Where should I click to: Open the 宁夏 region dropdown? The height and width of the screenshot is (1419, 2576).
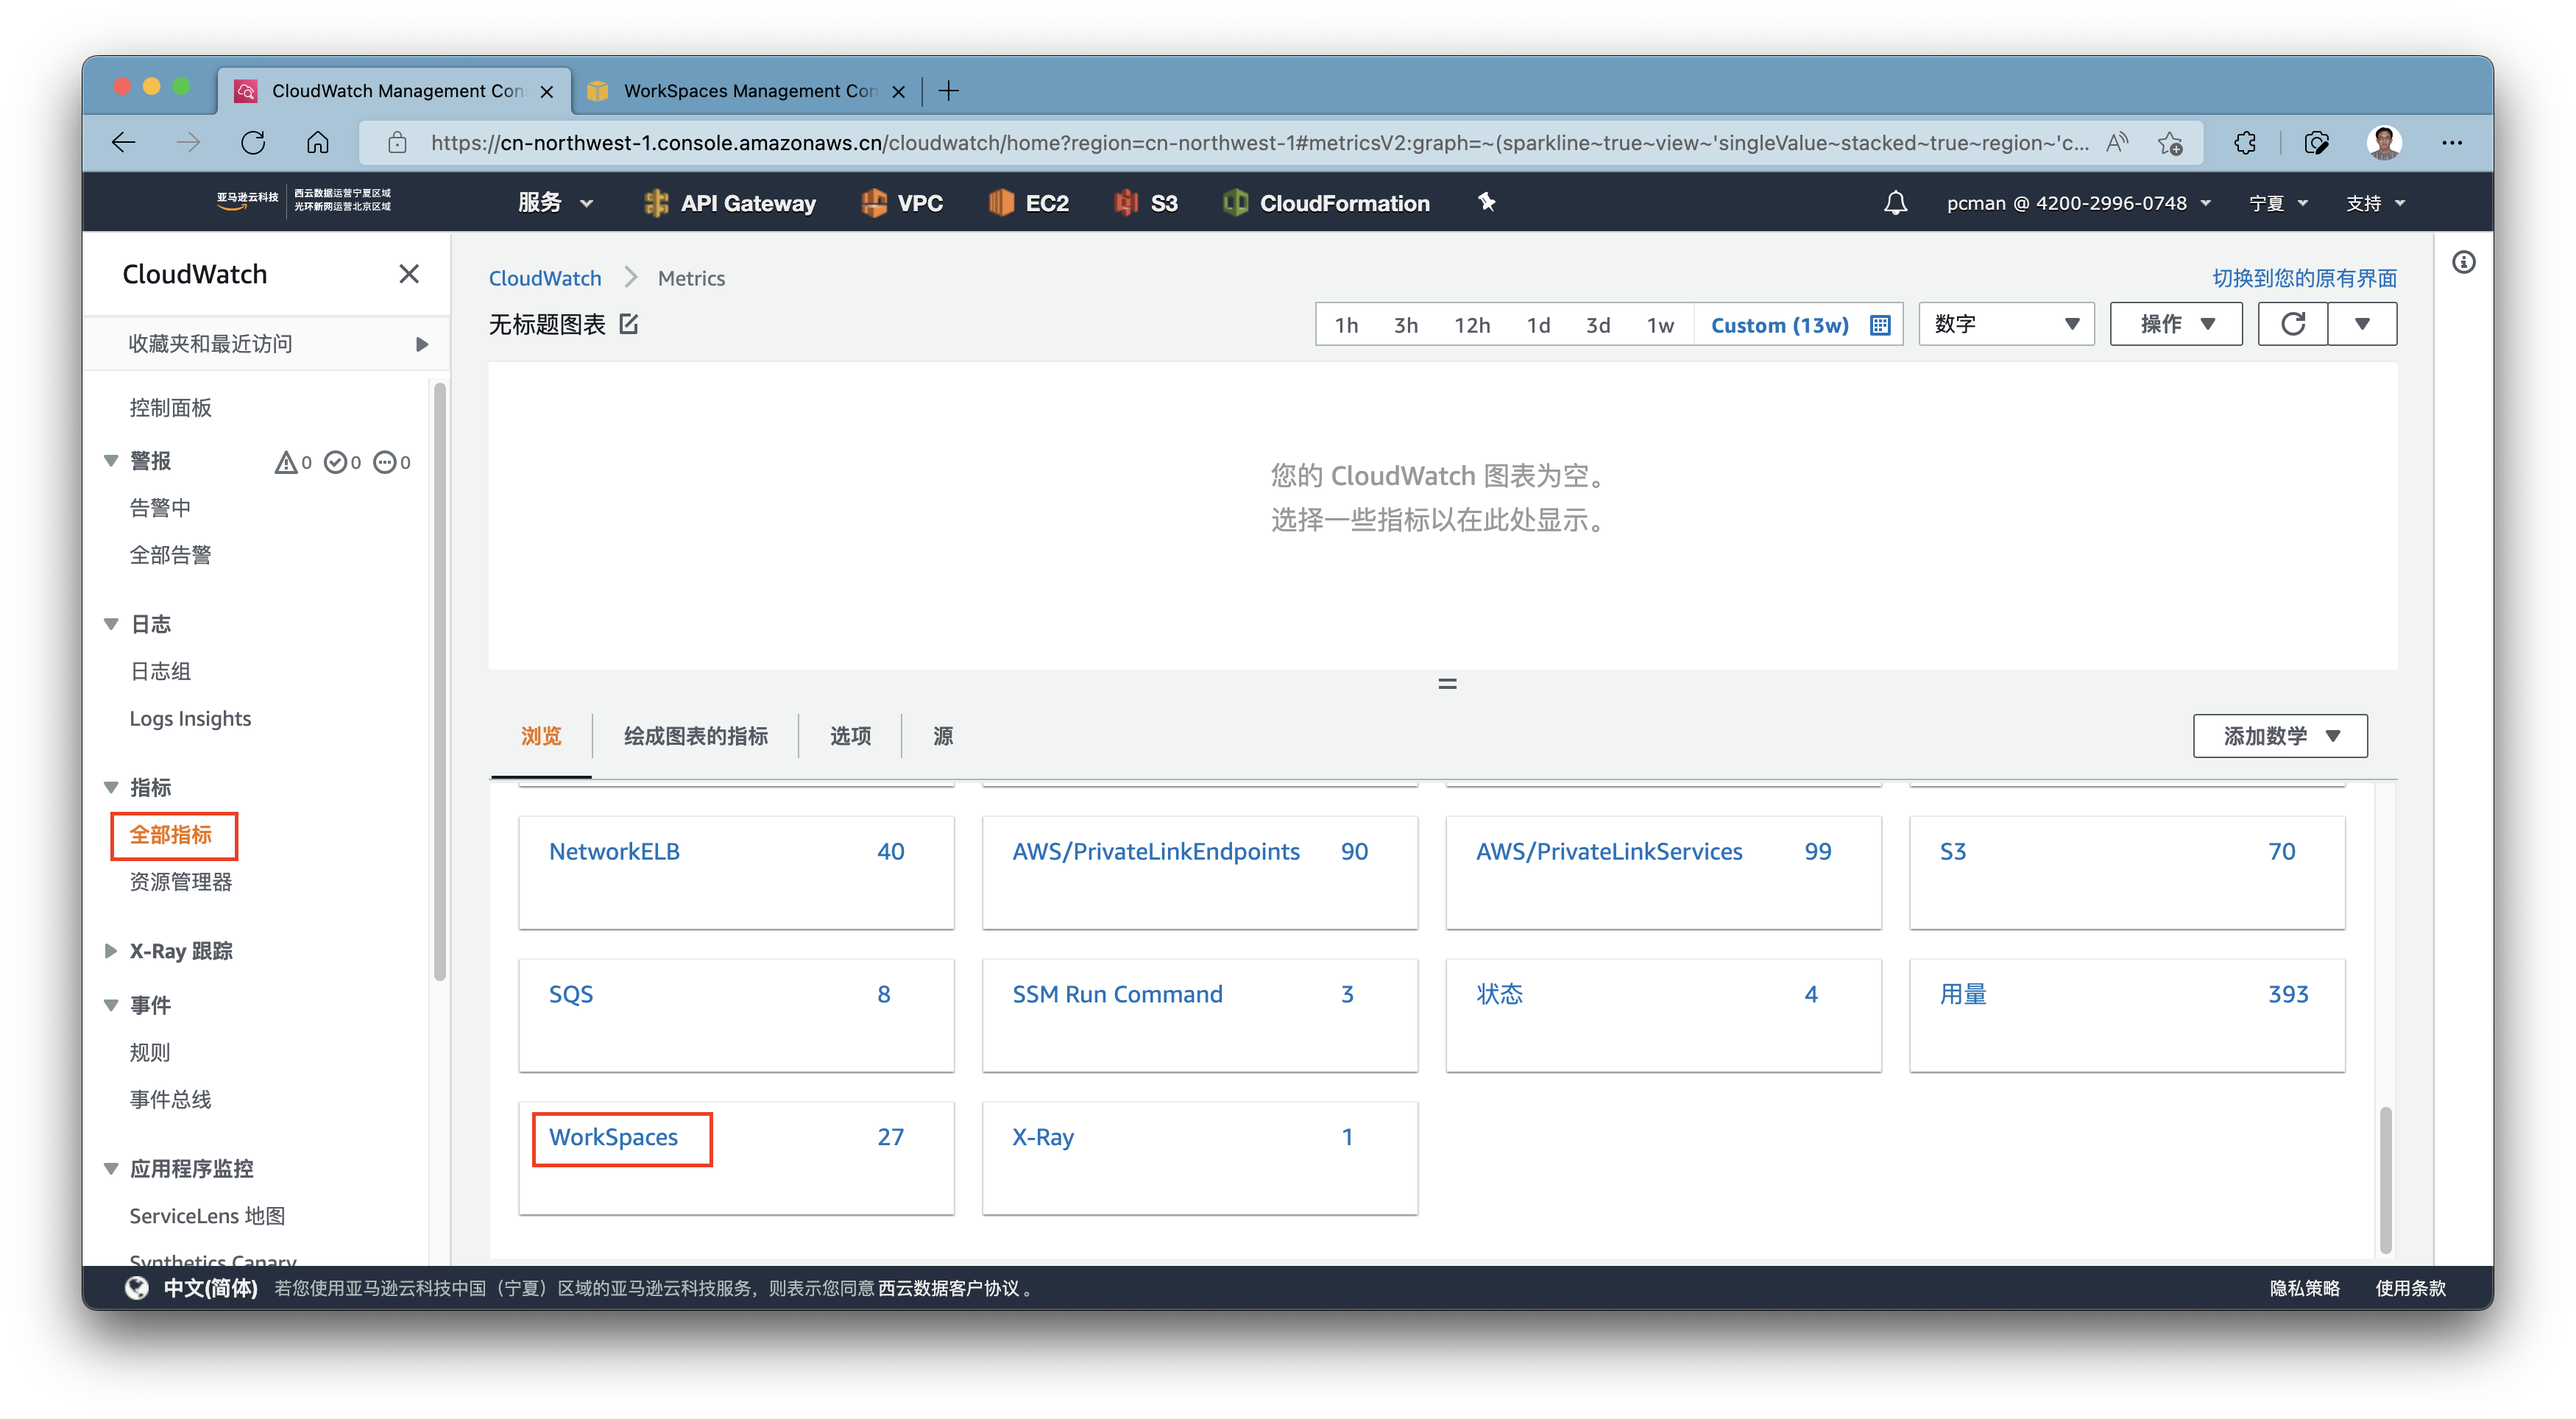(2278, 203)
